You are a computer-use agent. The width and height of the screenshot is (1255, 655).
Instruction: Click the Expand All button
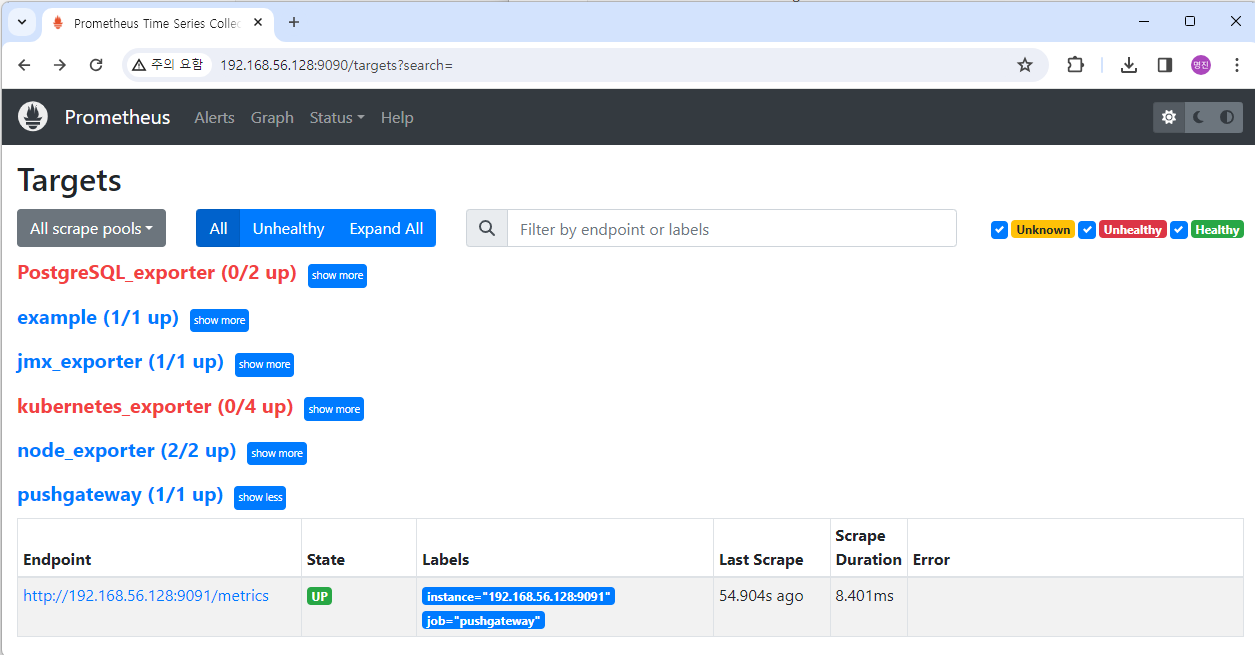(x=386, y=228)
